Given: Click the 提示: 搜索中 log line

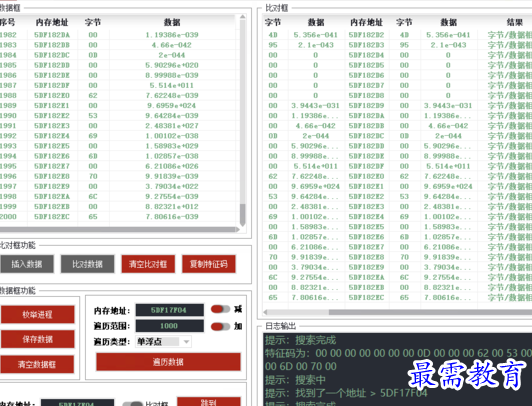Looking at the screenshot, I should (x=295, y=380).
